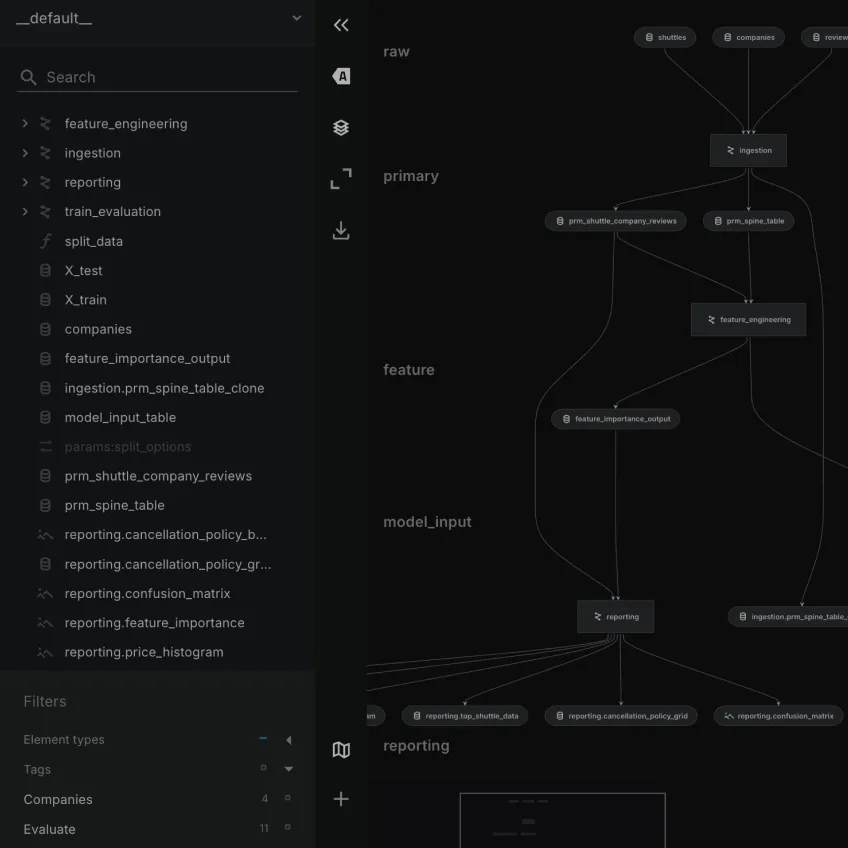Screen dimensions: 848x848
Task: Select the reporting node in the graph
Action: coord(615,617)
